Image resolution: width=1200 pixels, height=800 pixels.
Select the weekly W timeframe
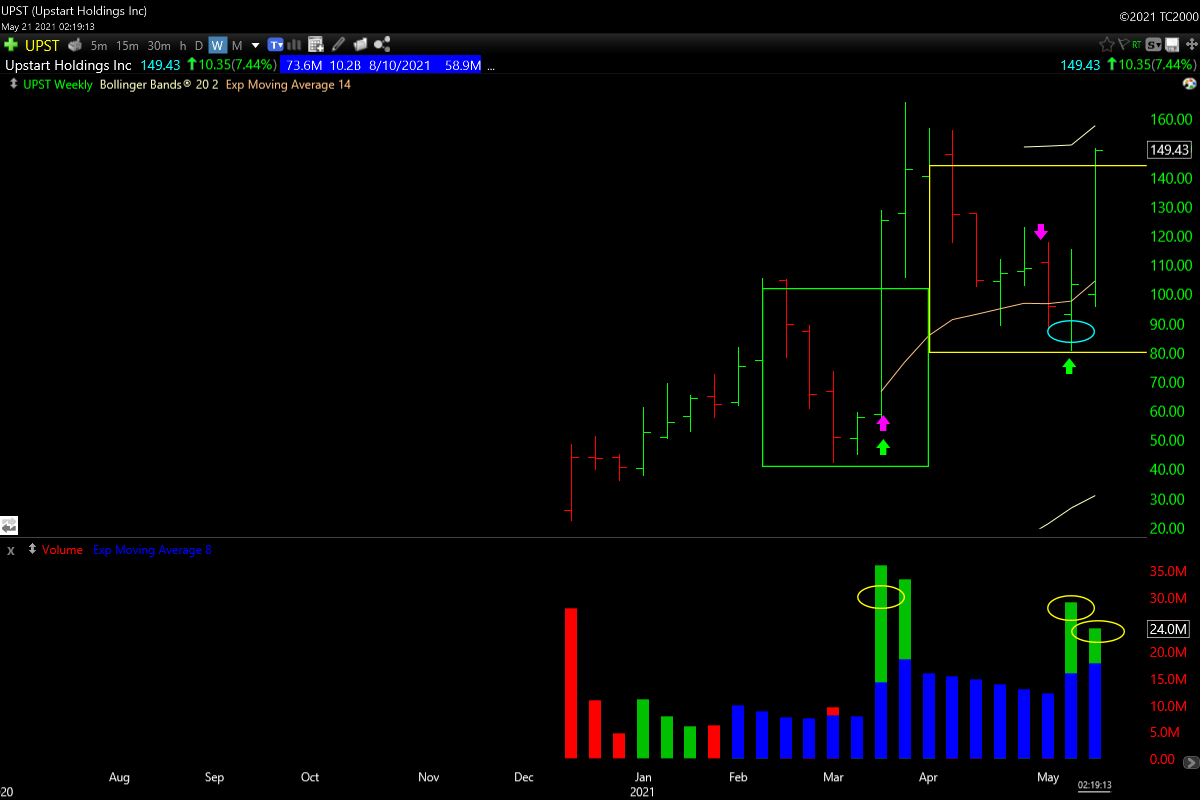click(217, 45)
